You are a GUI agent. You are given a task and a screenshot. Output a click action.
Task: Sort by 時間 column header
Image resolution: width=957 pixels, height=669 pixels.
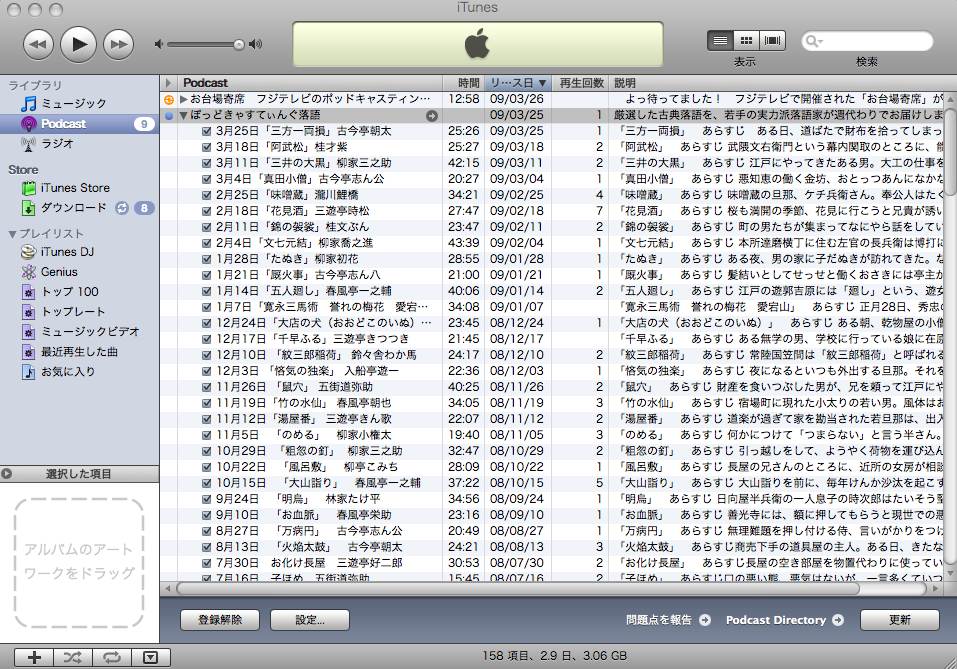[x=464, y=83]
